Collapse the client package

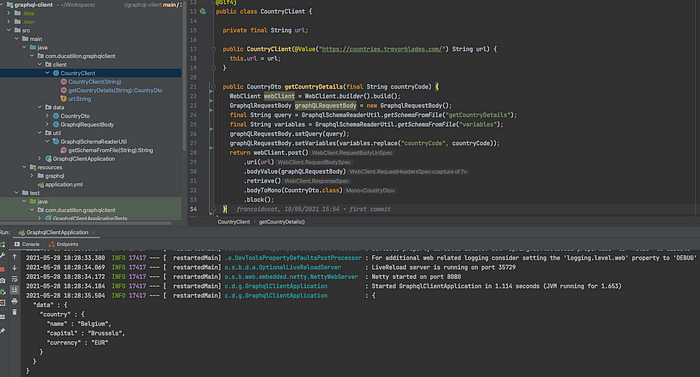(40, 65)
